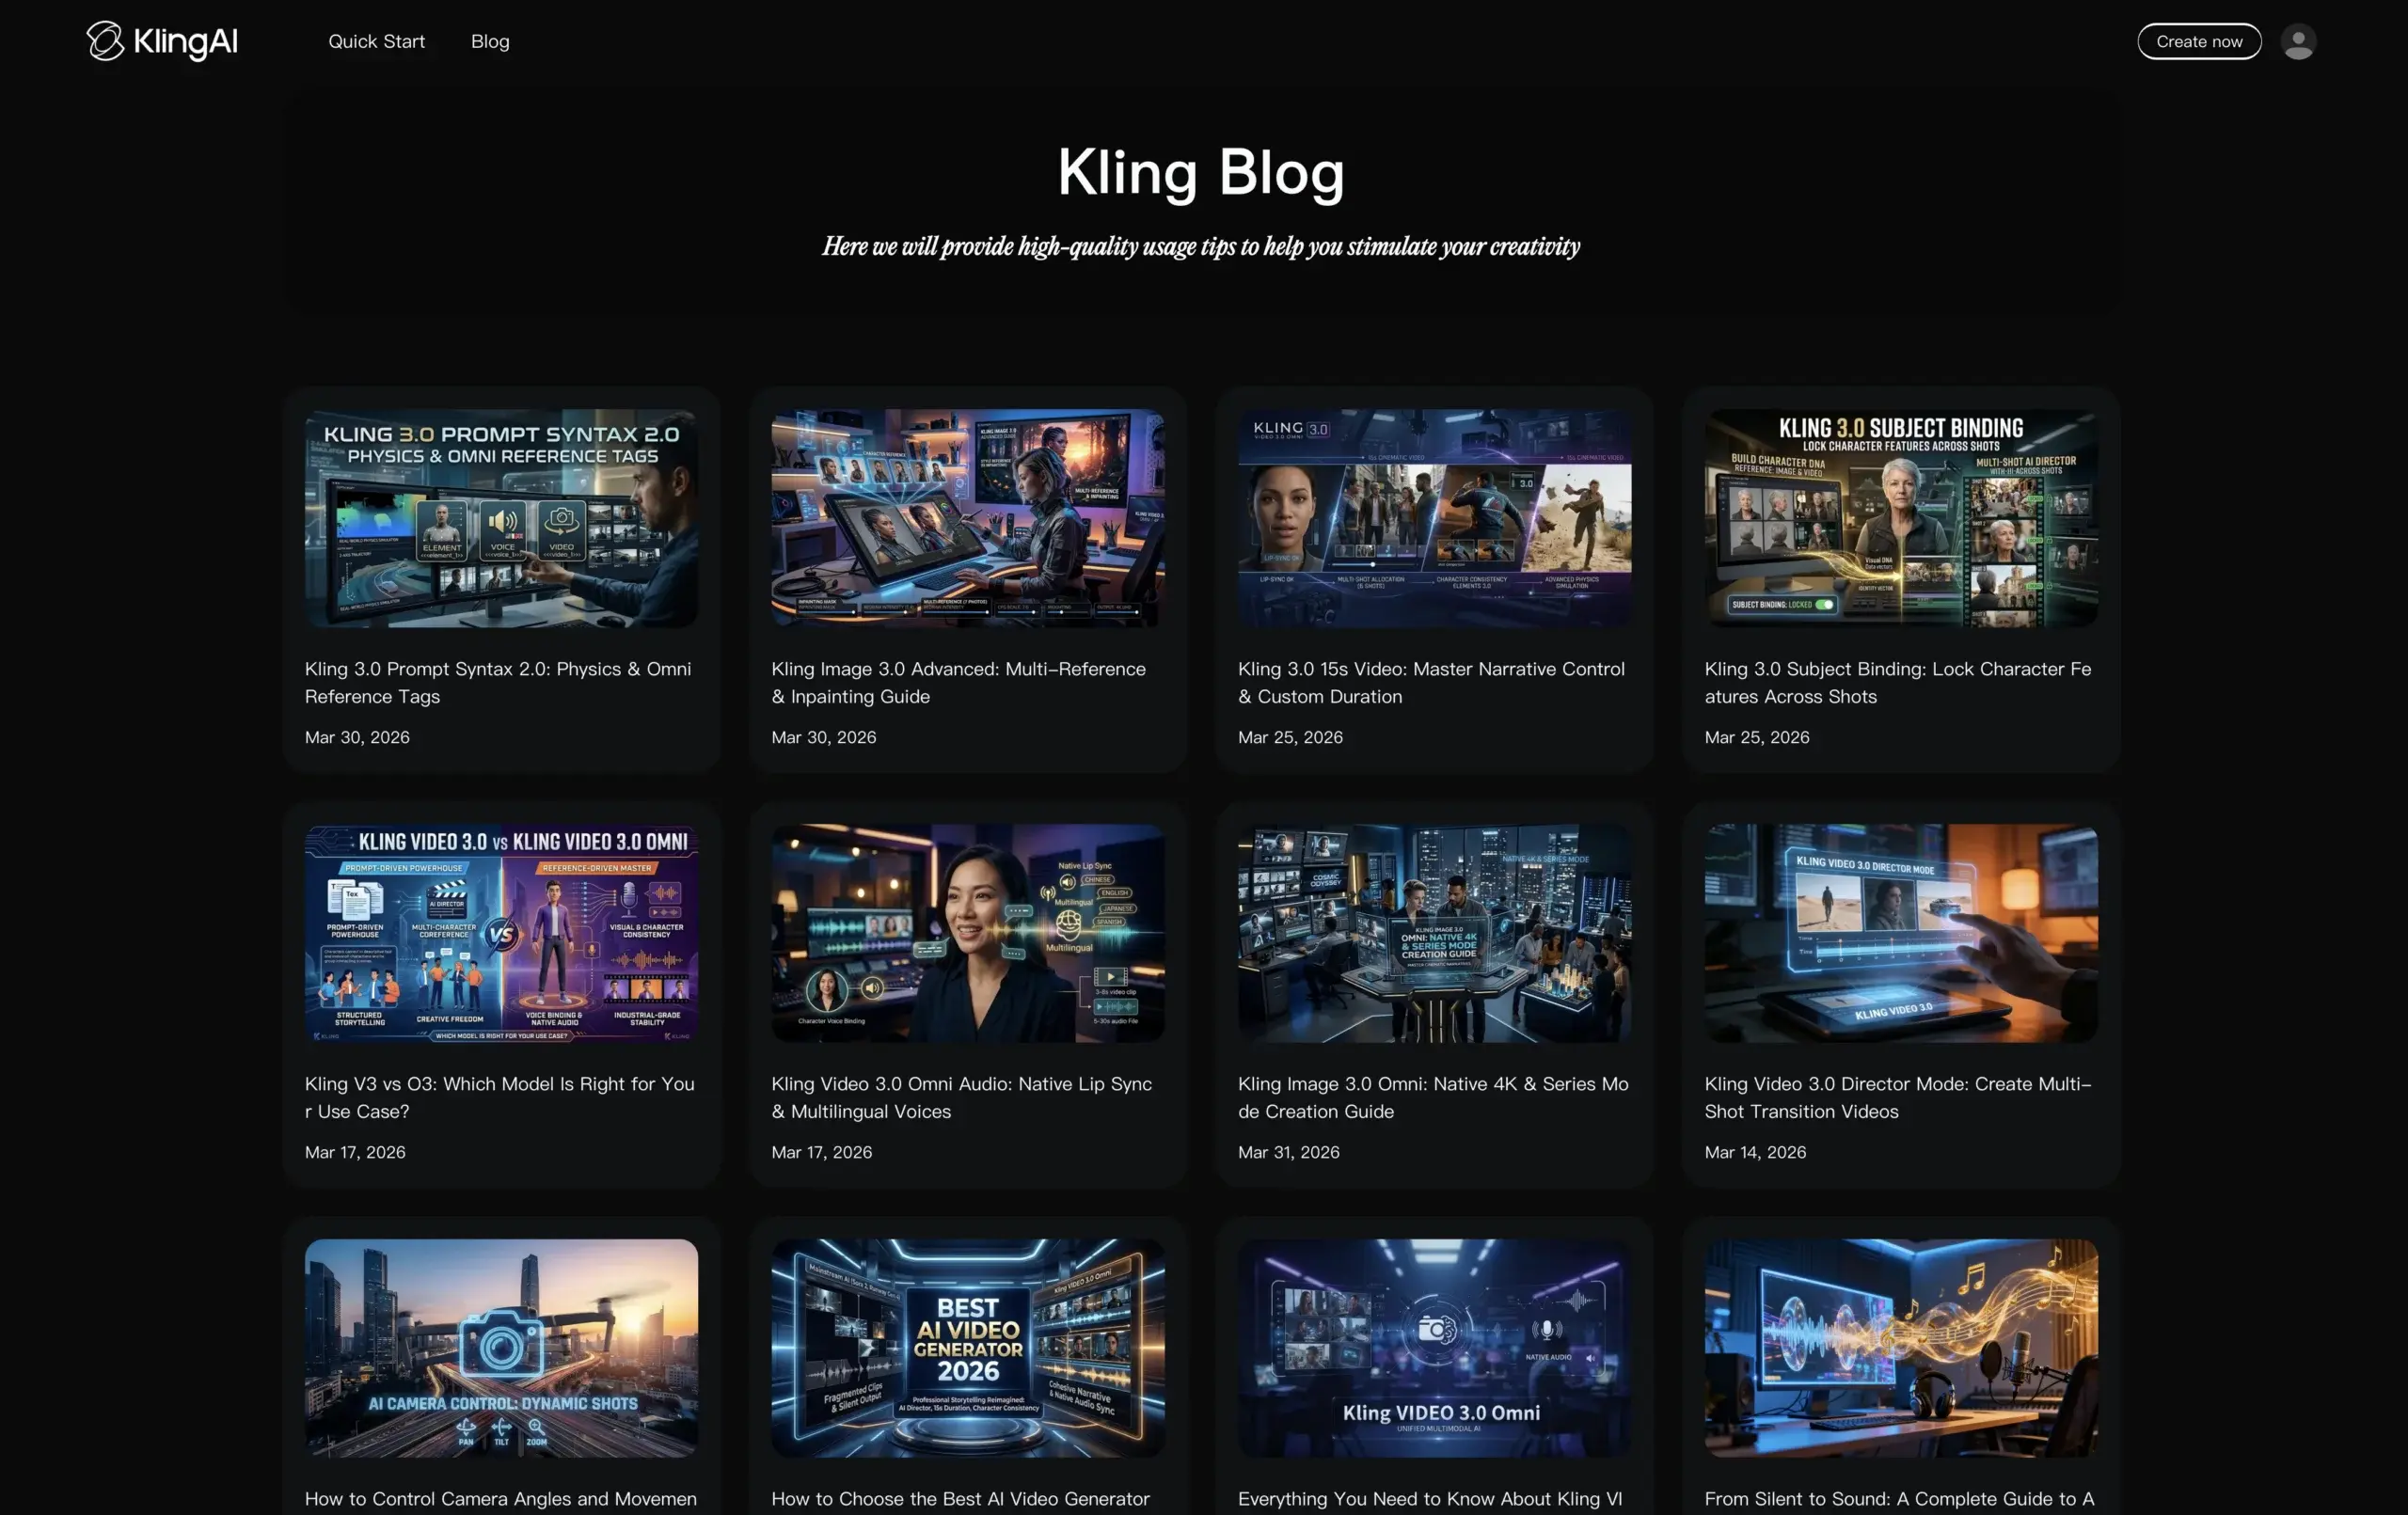Click the Mar 14, 2026 date text
Screen dimensions: 2408x1515
click(x=1755, y=1152)
